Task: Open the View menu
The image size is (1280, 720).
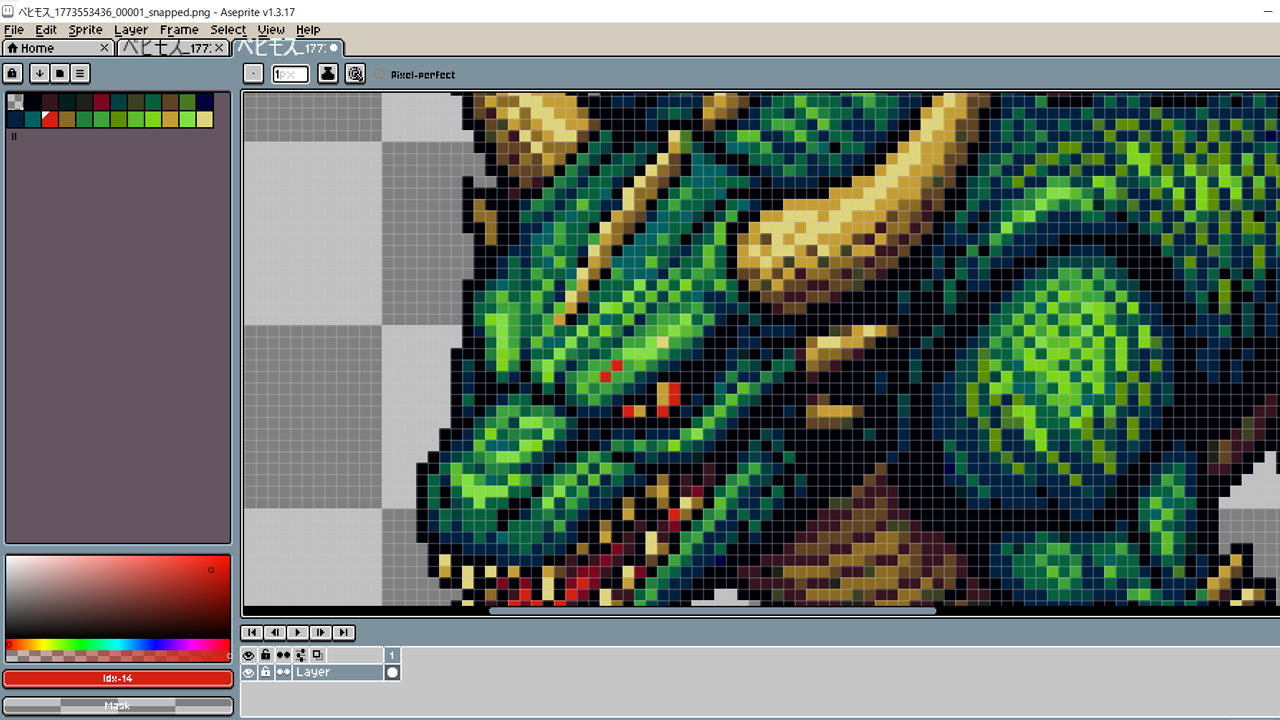Action: tap(270, 29)
